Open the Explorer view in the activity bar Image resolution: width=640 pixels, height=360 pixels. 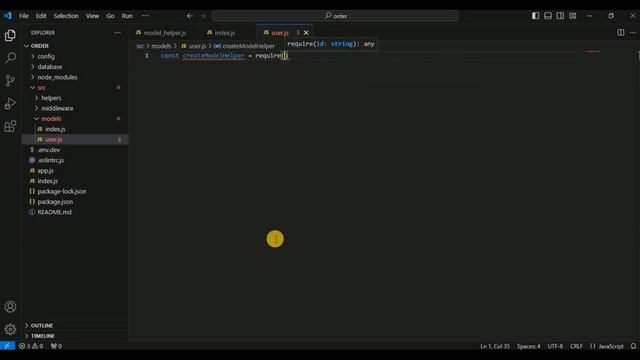pyautogui.click(x=10, y=36)
